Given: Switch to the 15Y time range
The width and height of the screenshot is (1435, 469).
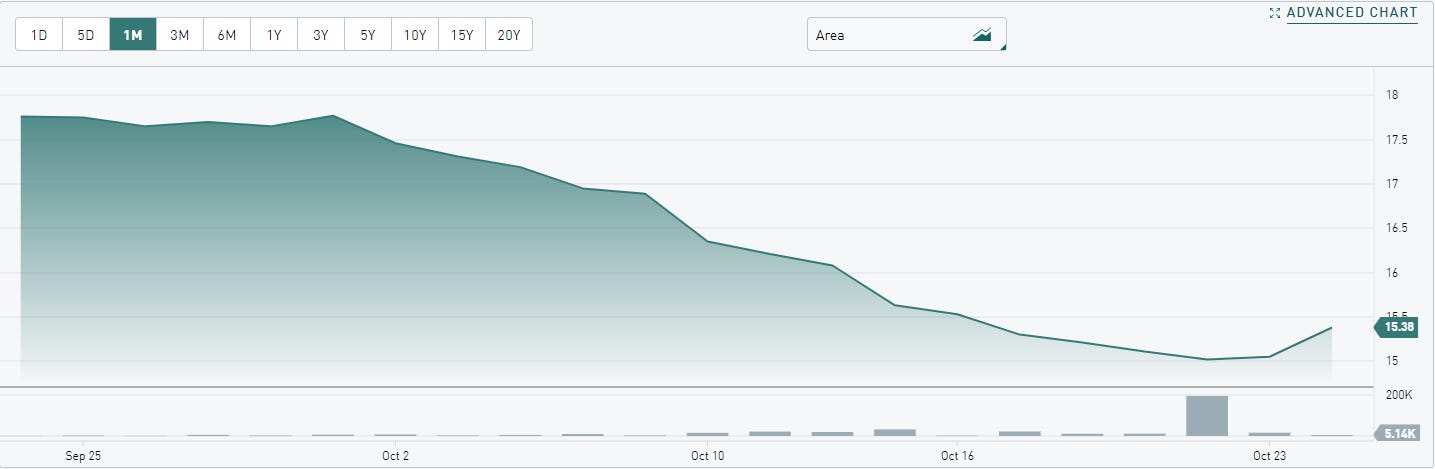Looking at the screenshot, I should 462,35.
